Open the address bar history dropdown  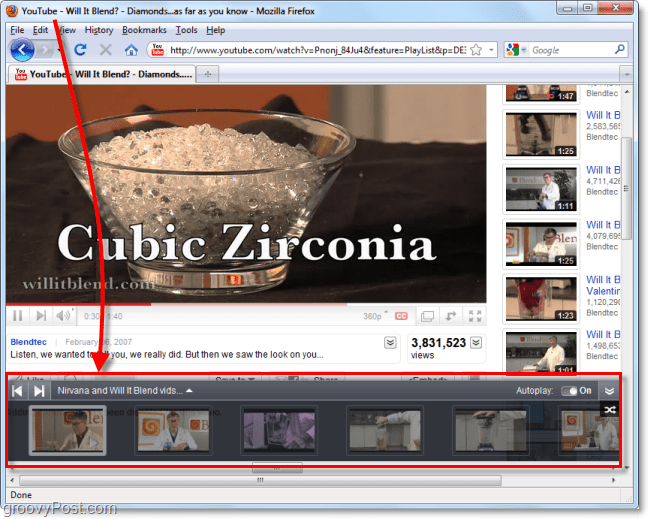coord(491,50)
